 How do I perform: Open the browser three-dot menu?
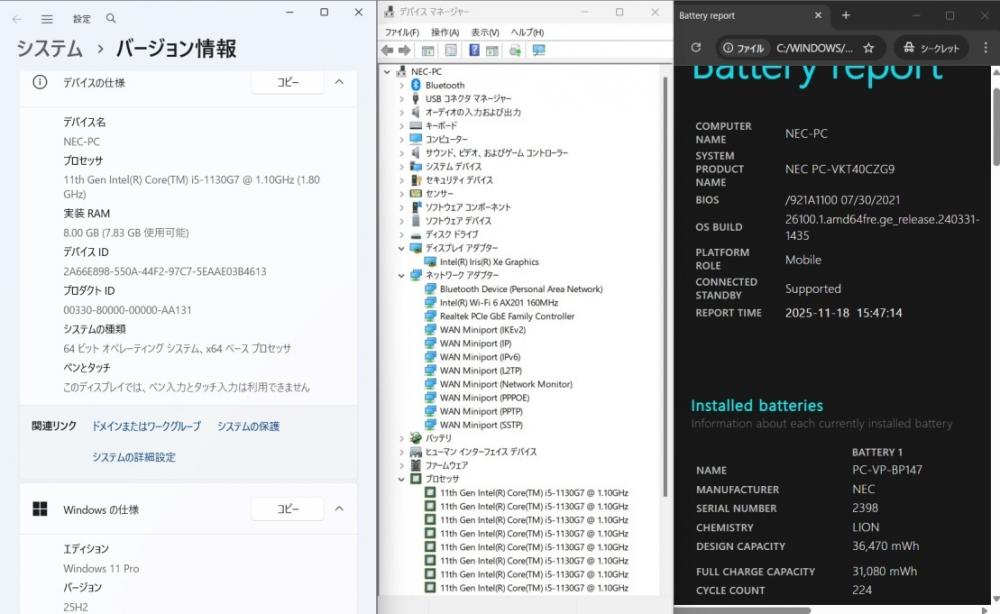coord(985,48)
